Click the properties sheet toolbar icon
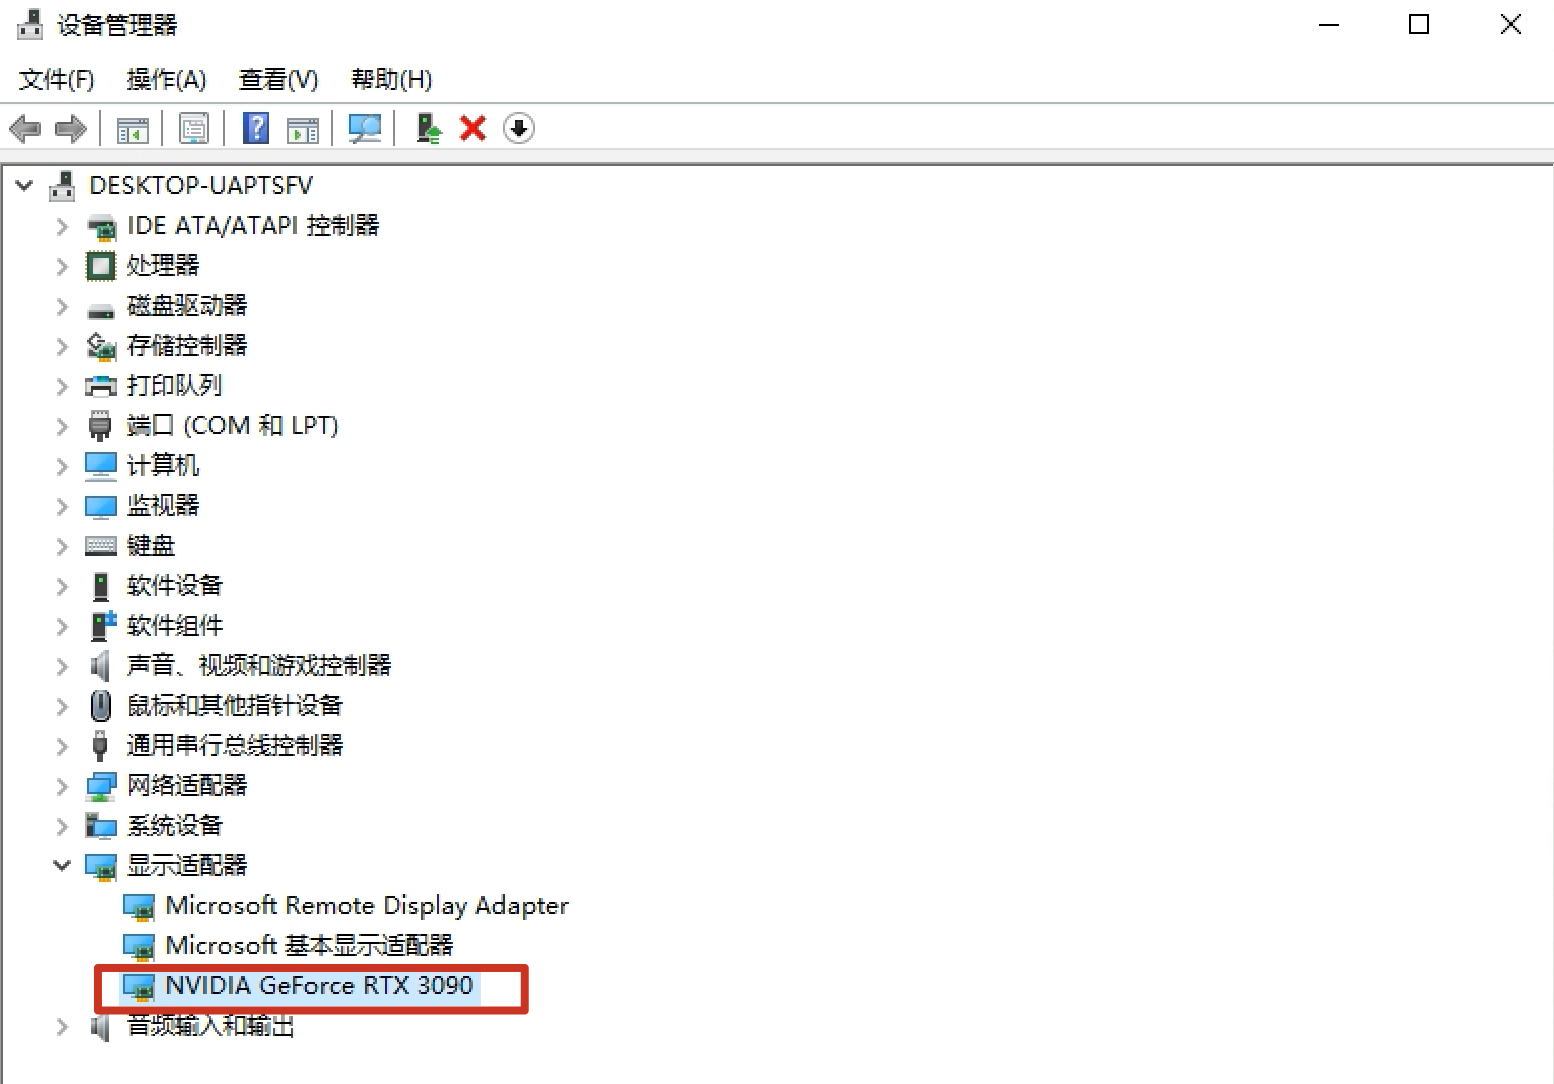The width and height of the screenshot is (1554, 1084). [194, 129]
